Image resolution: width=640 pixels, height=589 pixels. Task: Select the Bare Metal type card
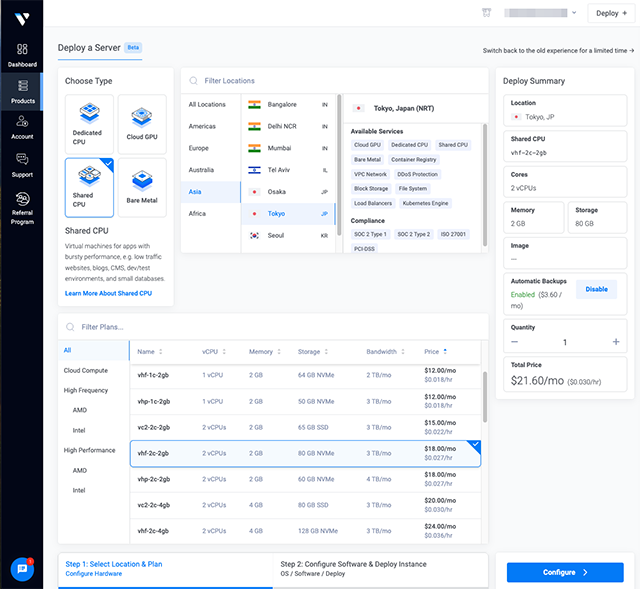(x=142, y=187)
